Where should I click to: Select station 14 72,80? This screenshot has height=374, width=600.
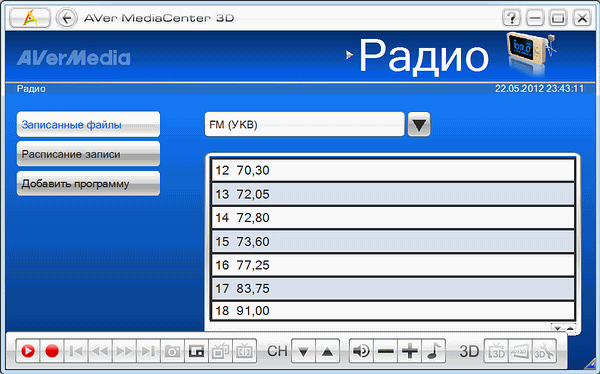click(x=393, y=218)
